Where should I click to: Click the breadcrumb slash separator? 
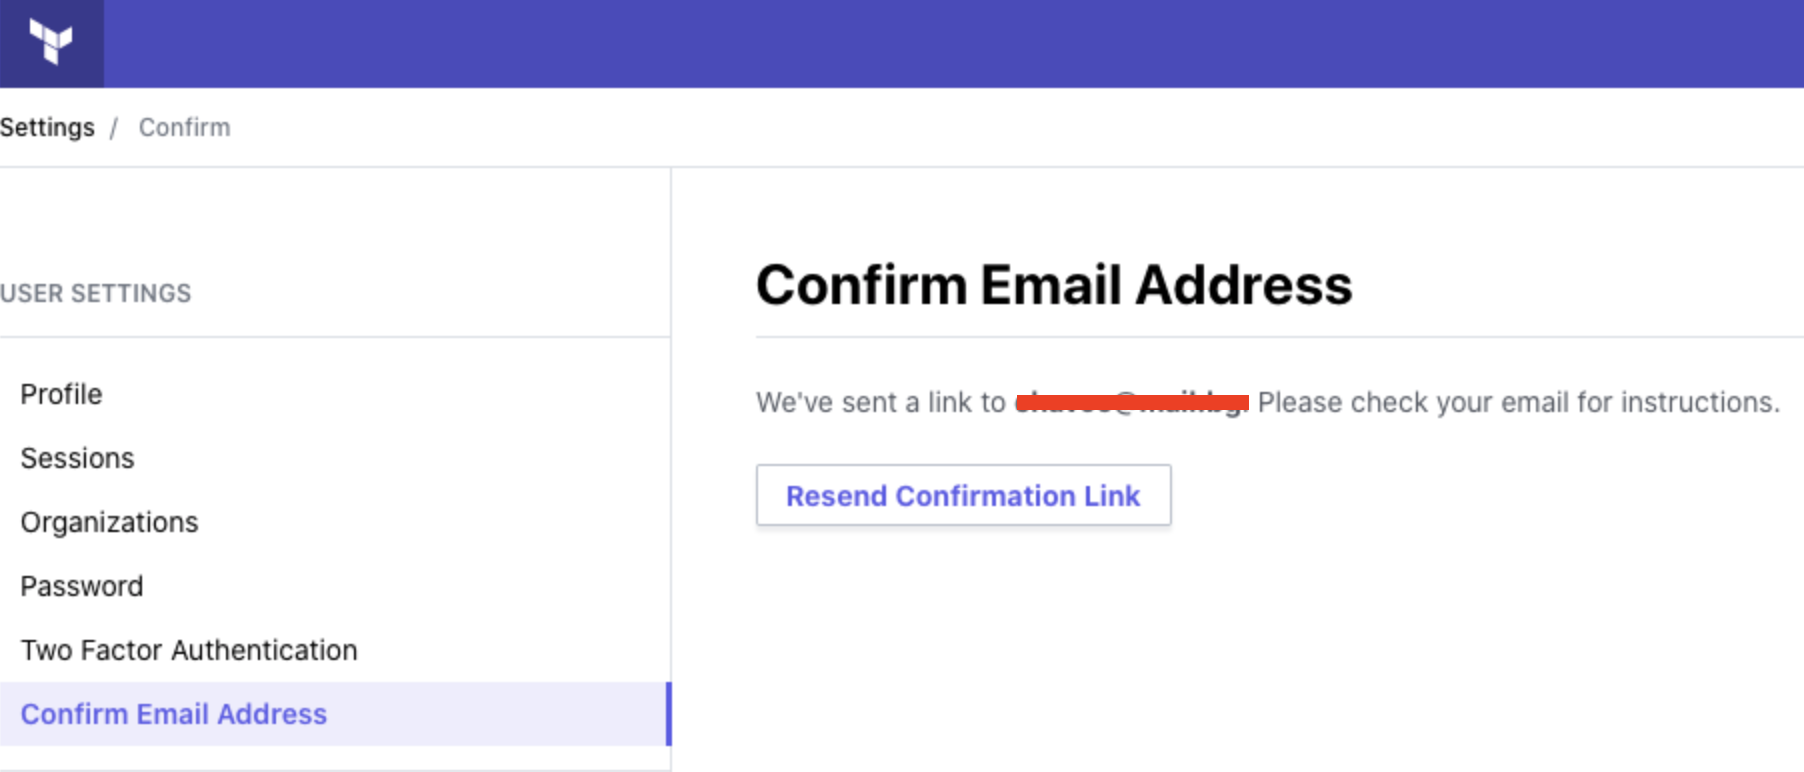pyautogui.click(x=114, y=128)
